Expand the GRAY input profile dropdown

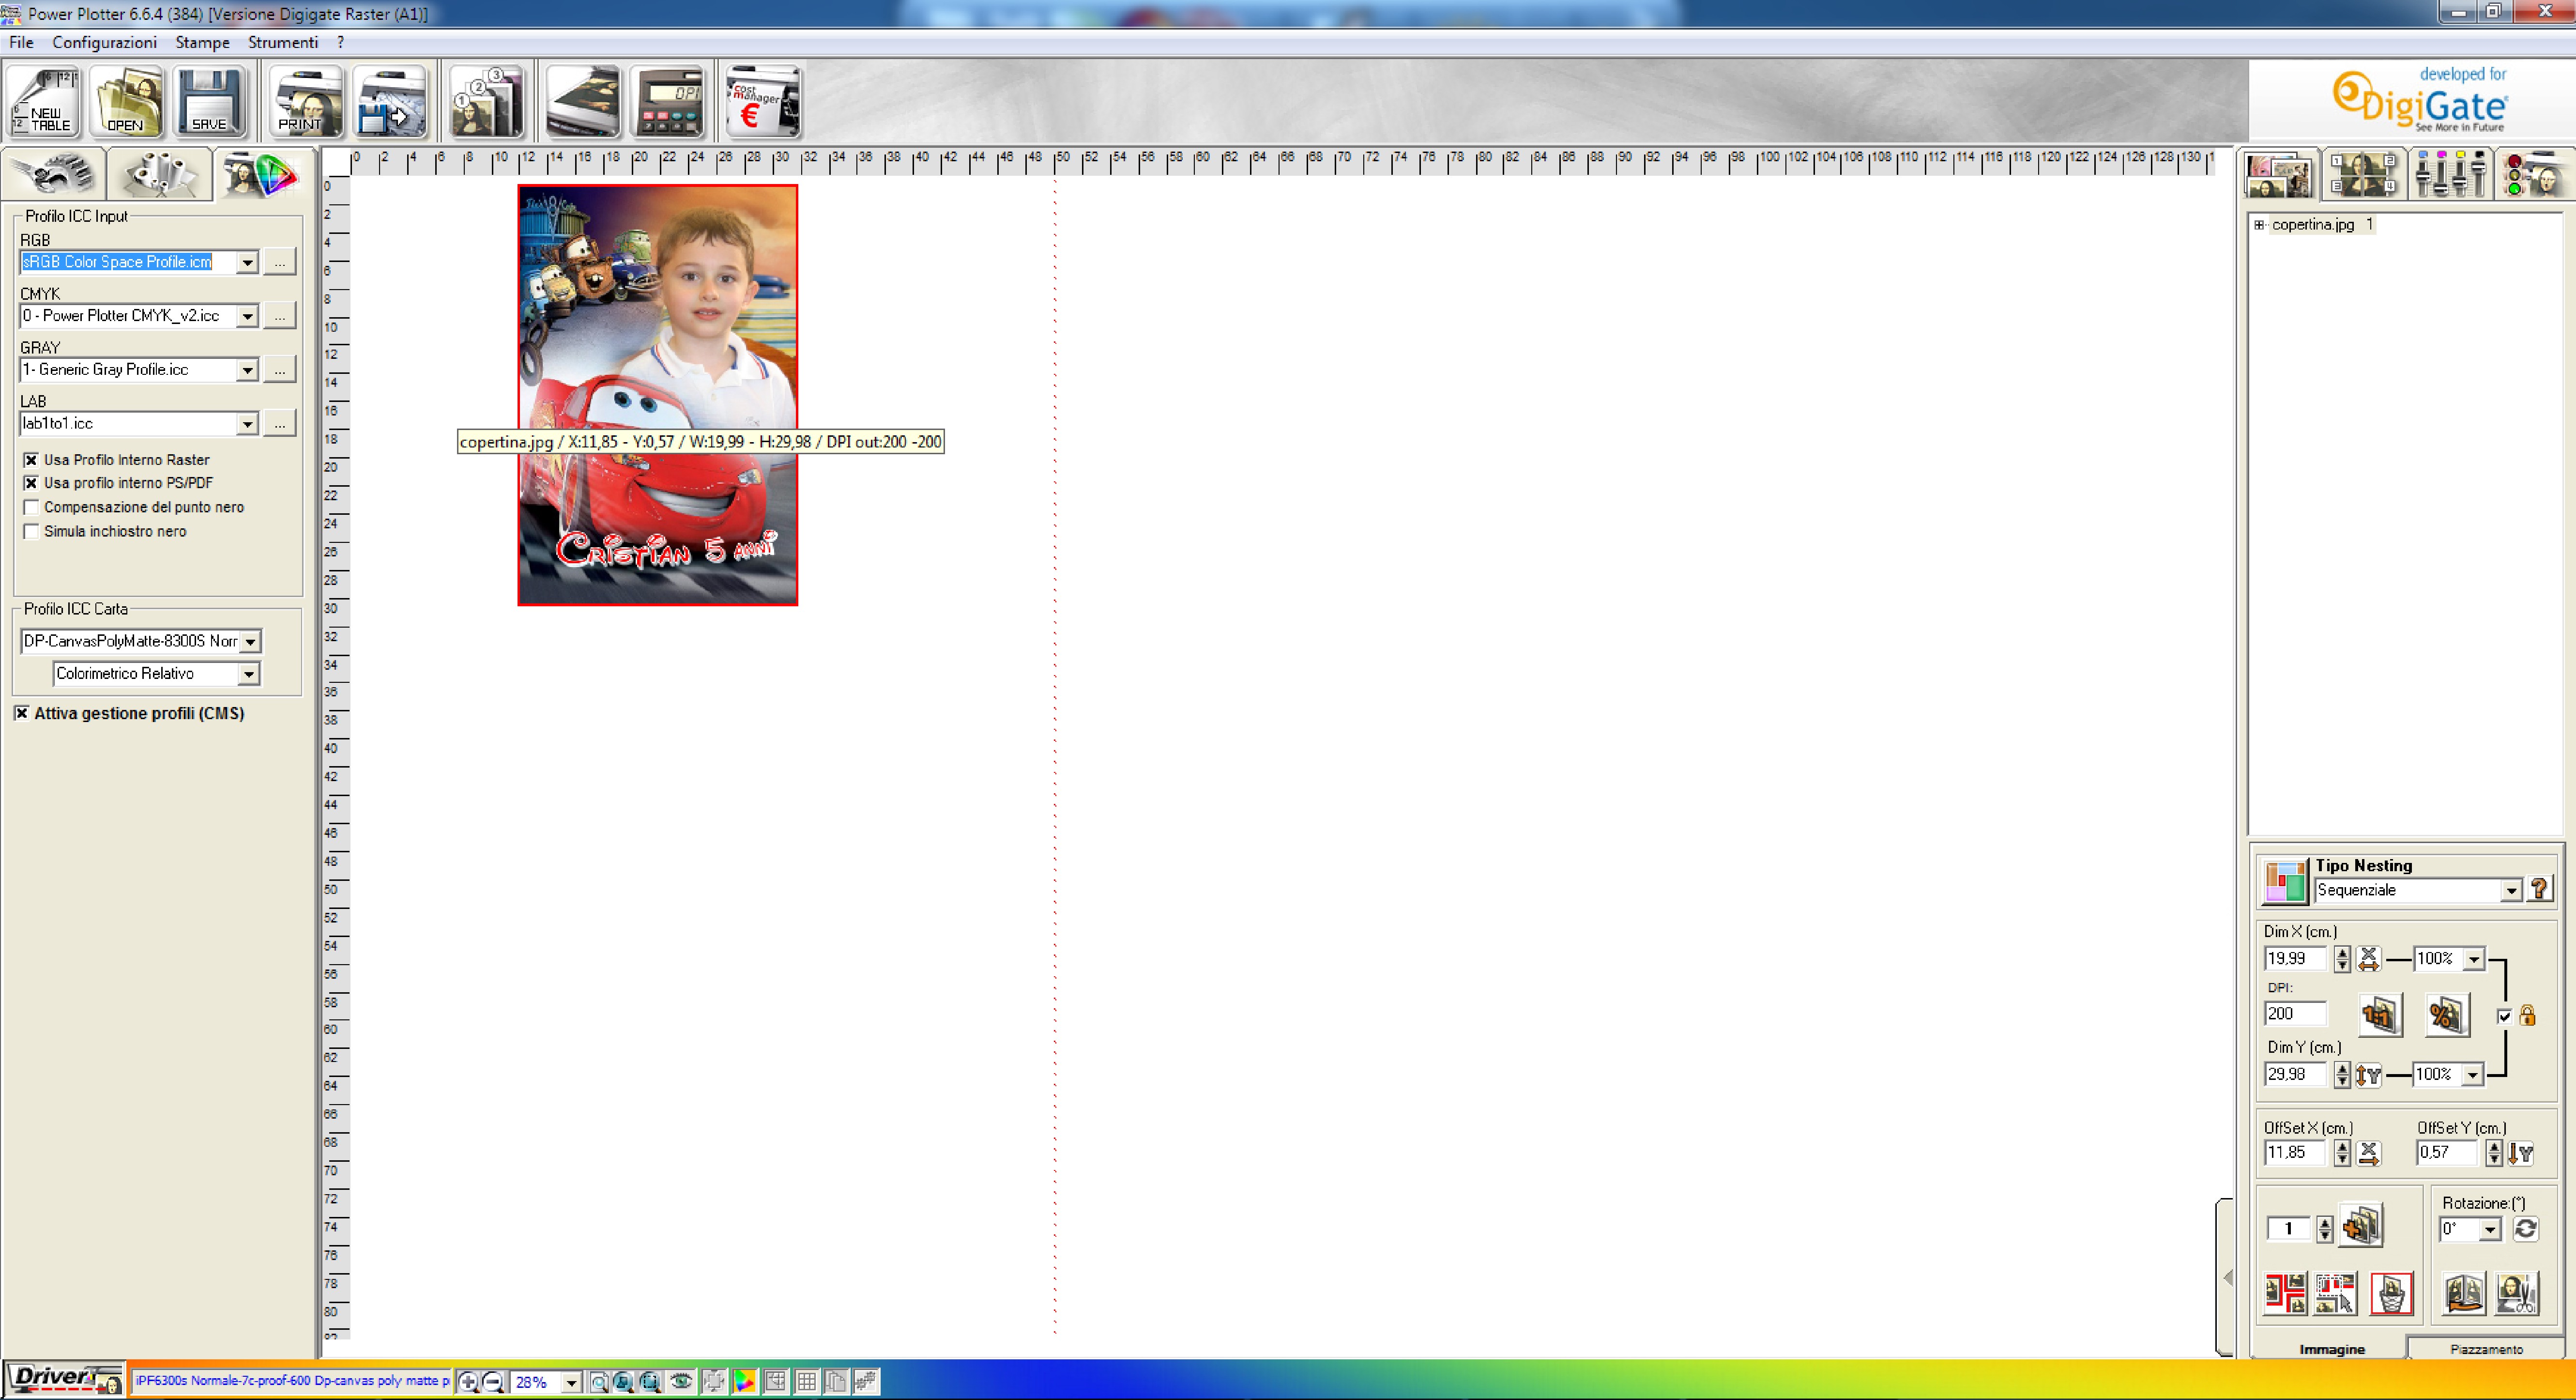click(247, 370)
